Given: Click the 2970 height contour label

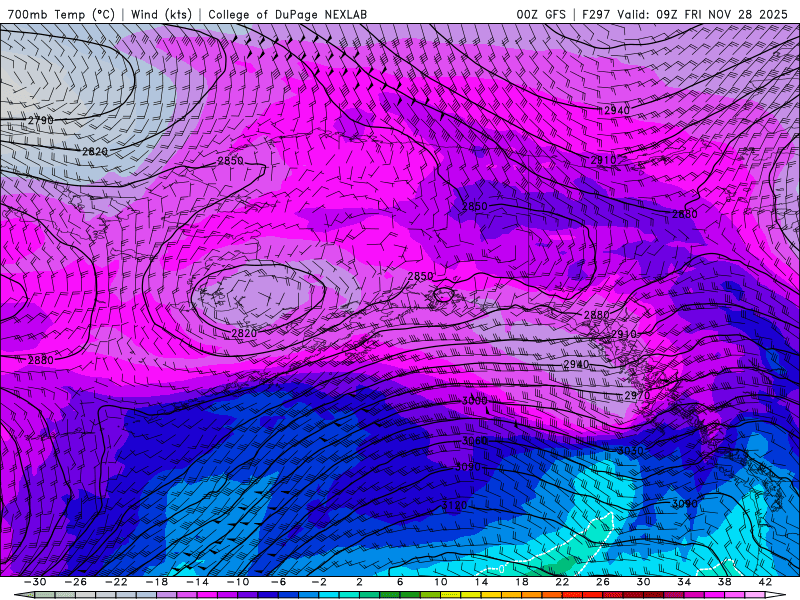Looking at the screenshot, I should click(637, 395).
